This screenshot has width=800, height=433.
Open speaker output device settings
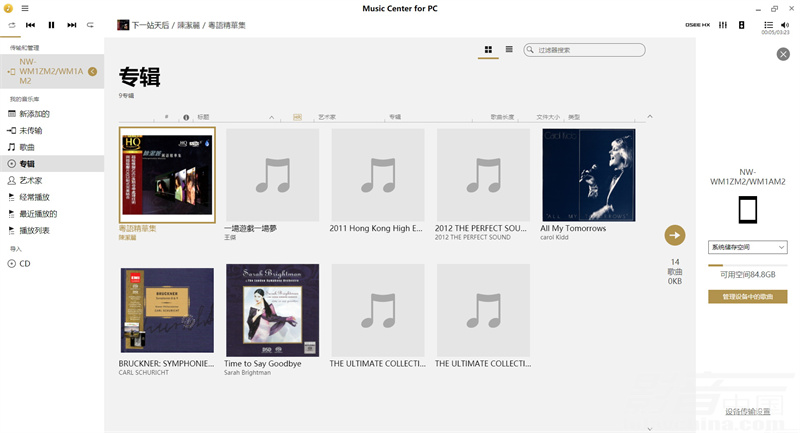[x=741, y=24]
